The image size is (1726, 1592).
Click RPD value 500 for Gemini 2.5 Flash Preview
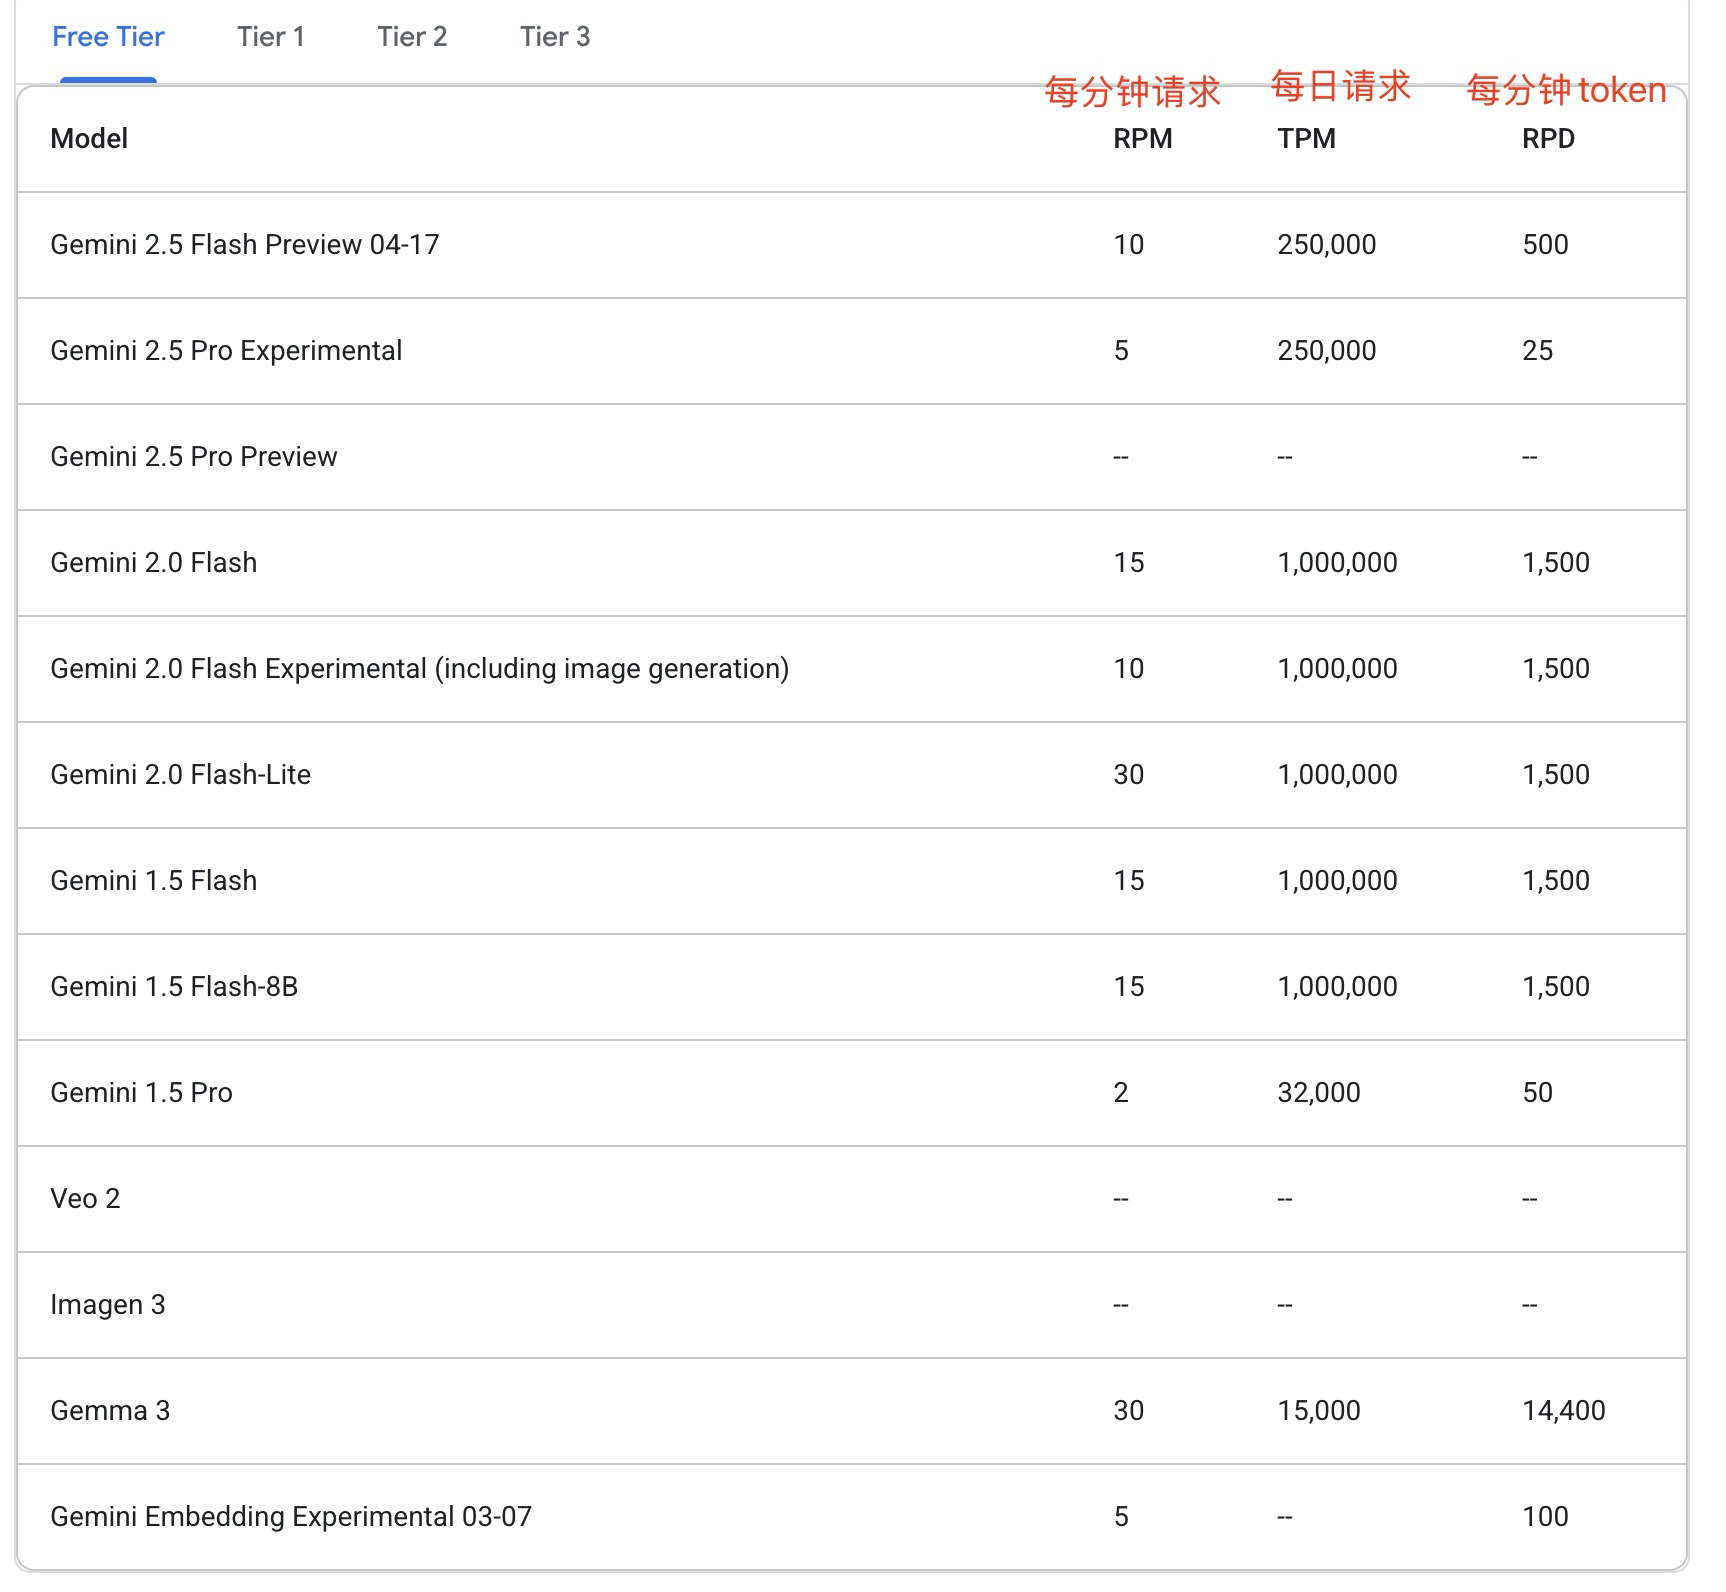1545,244
